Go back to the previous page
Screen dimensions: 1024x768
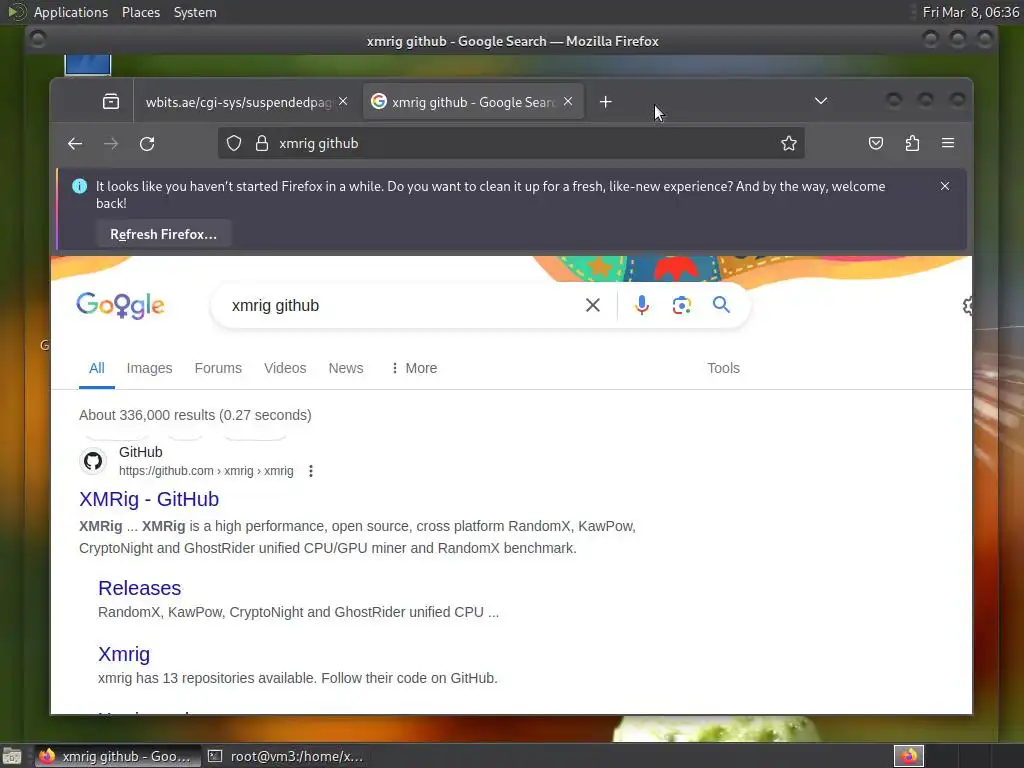click(75, 144)
